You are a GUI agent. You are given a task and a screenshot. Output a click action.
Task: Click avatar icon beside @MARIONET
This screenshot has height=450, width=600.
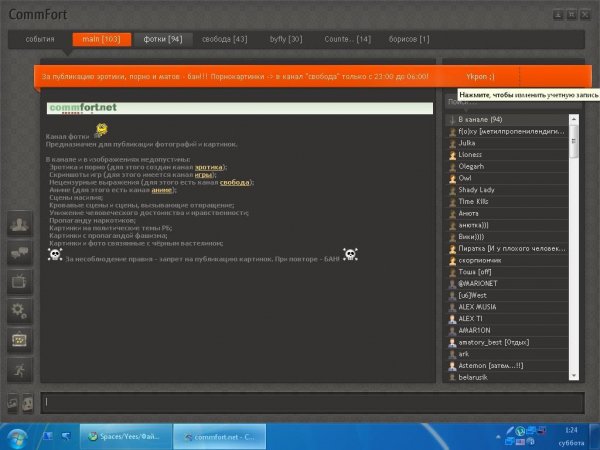[x=452, y=284]
